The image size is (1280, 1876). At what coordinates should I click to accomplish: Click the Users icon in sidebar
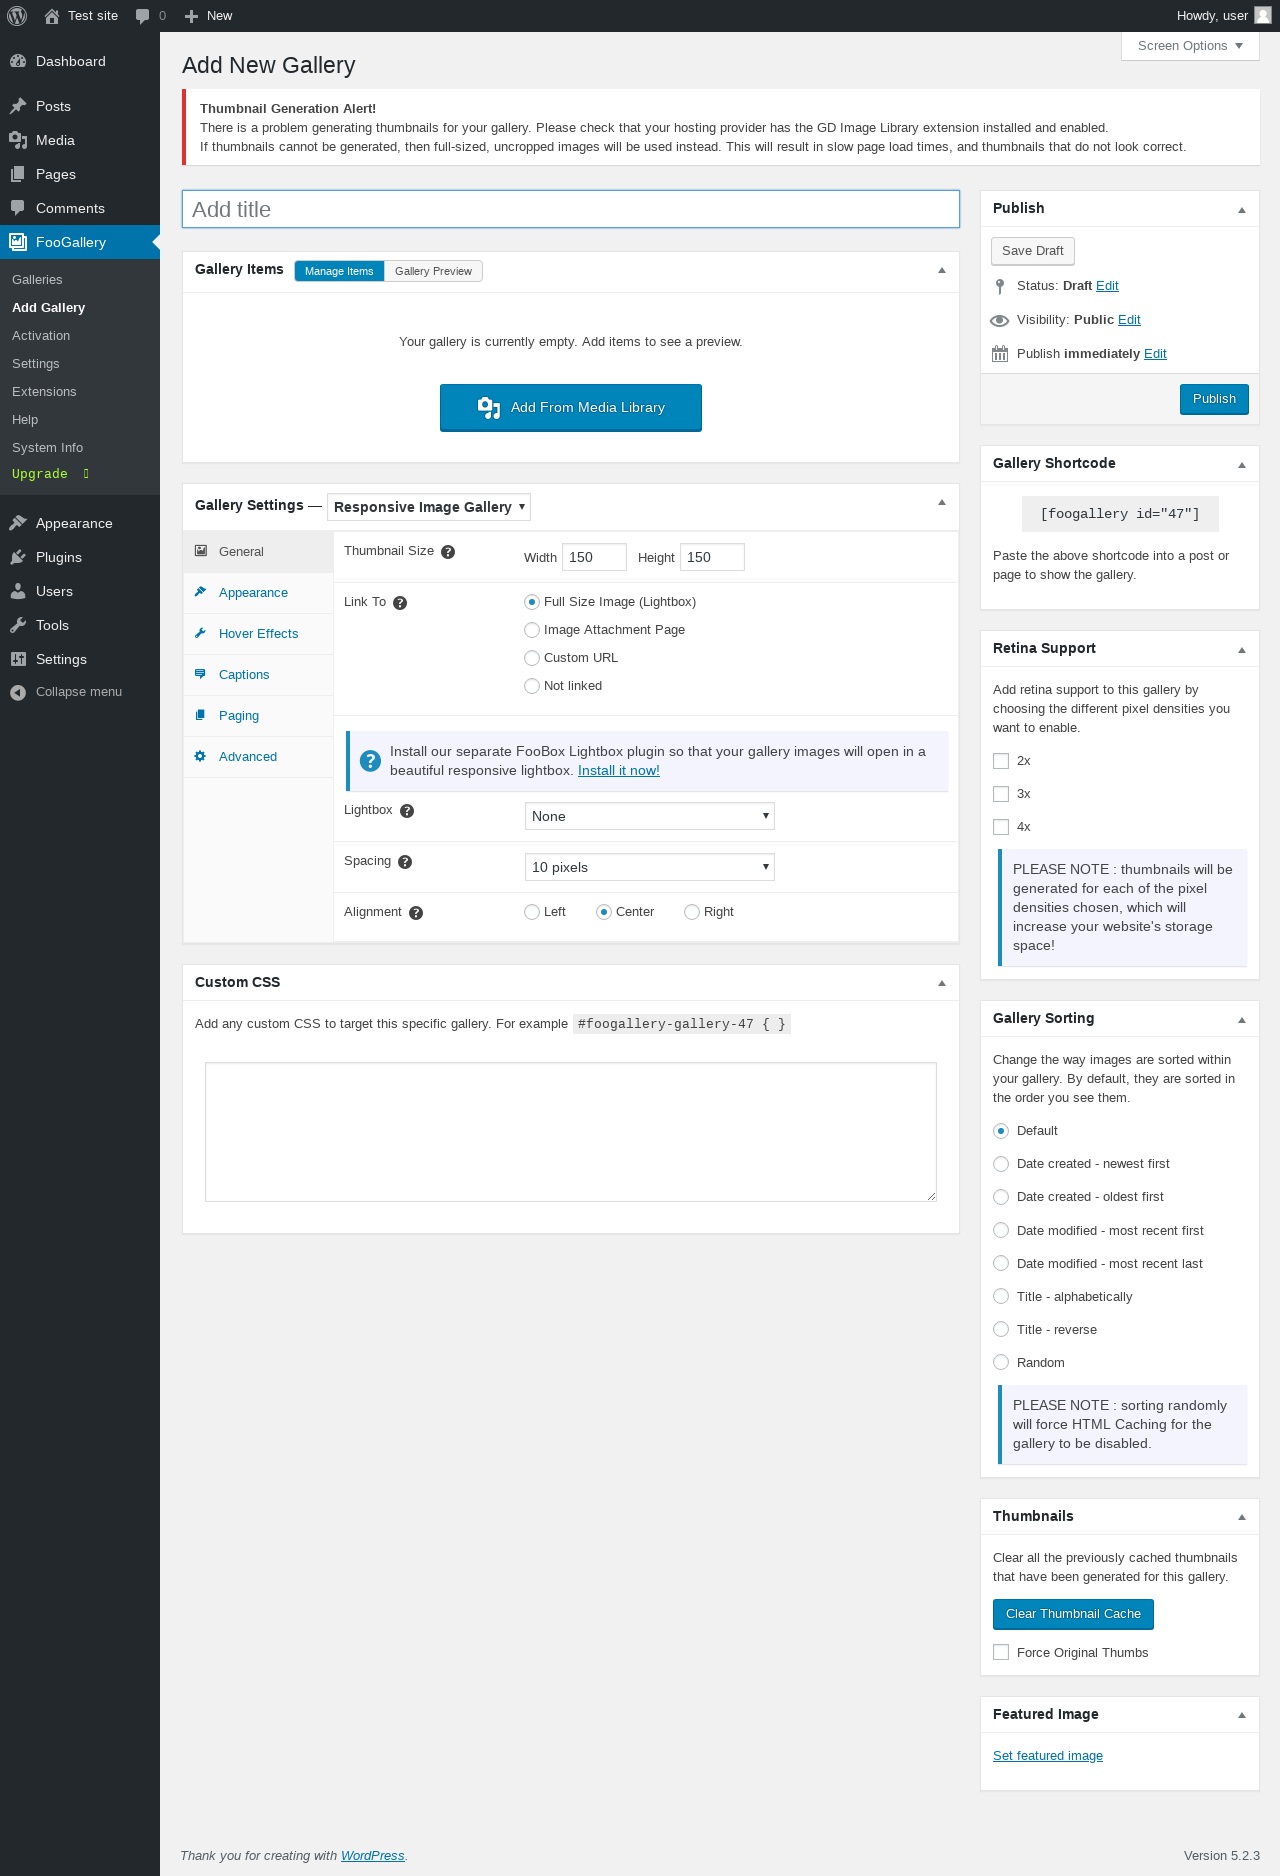tap(18, 591)
